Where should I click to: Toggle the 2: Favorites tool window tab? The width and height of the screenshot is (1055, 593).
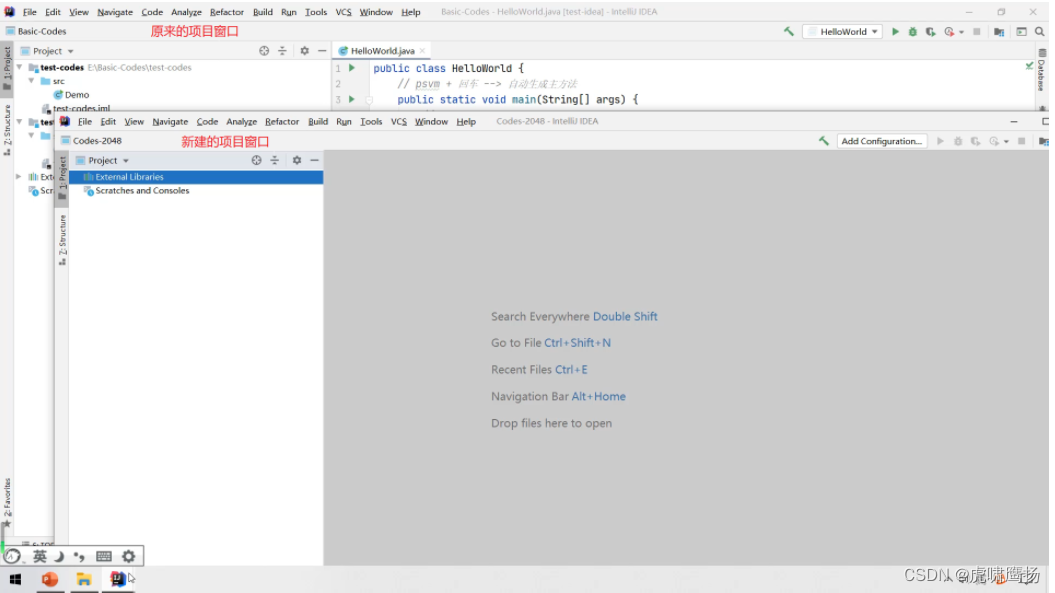(x=7, y=502)
